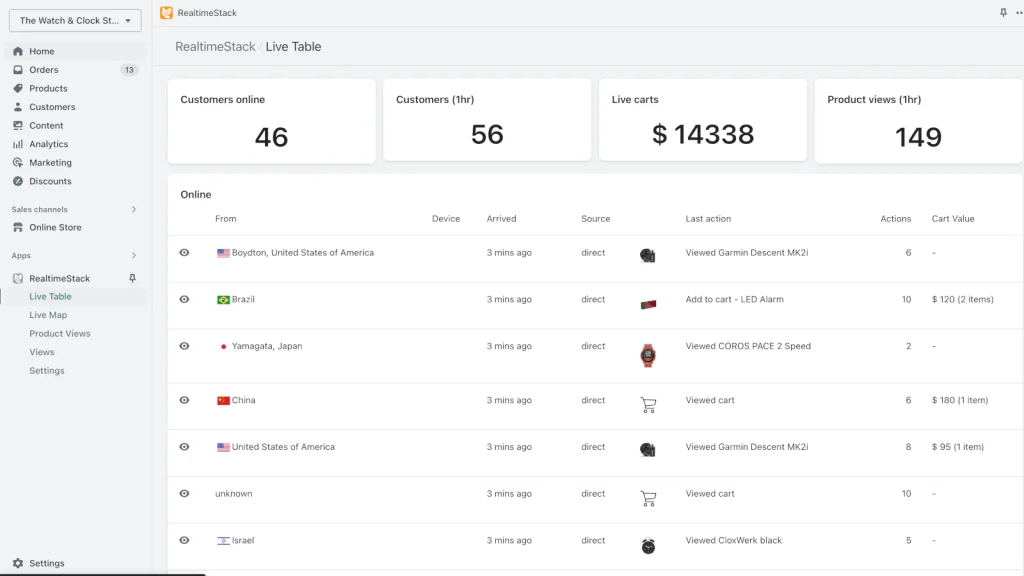Viewport: 1024px width, 576px height.
Task: Open Products in sidebar
Action: (48, 88)
